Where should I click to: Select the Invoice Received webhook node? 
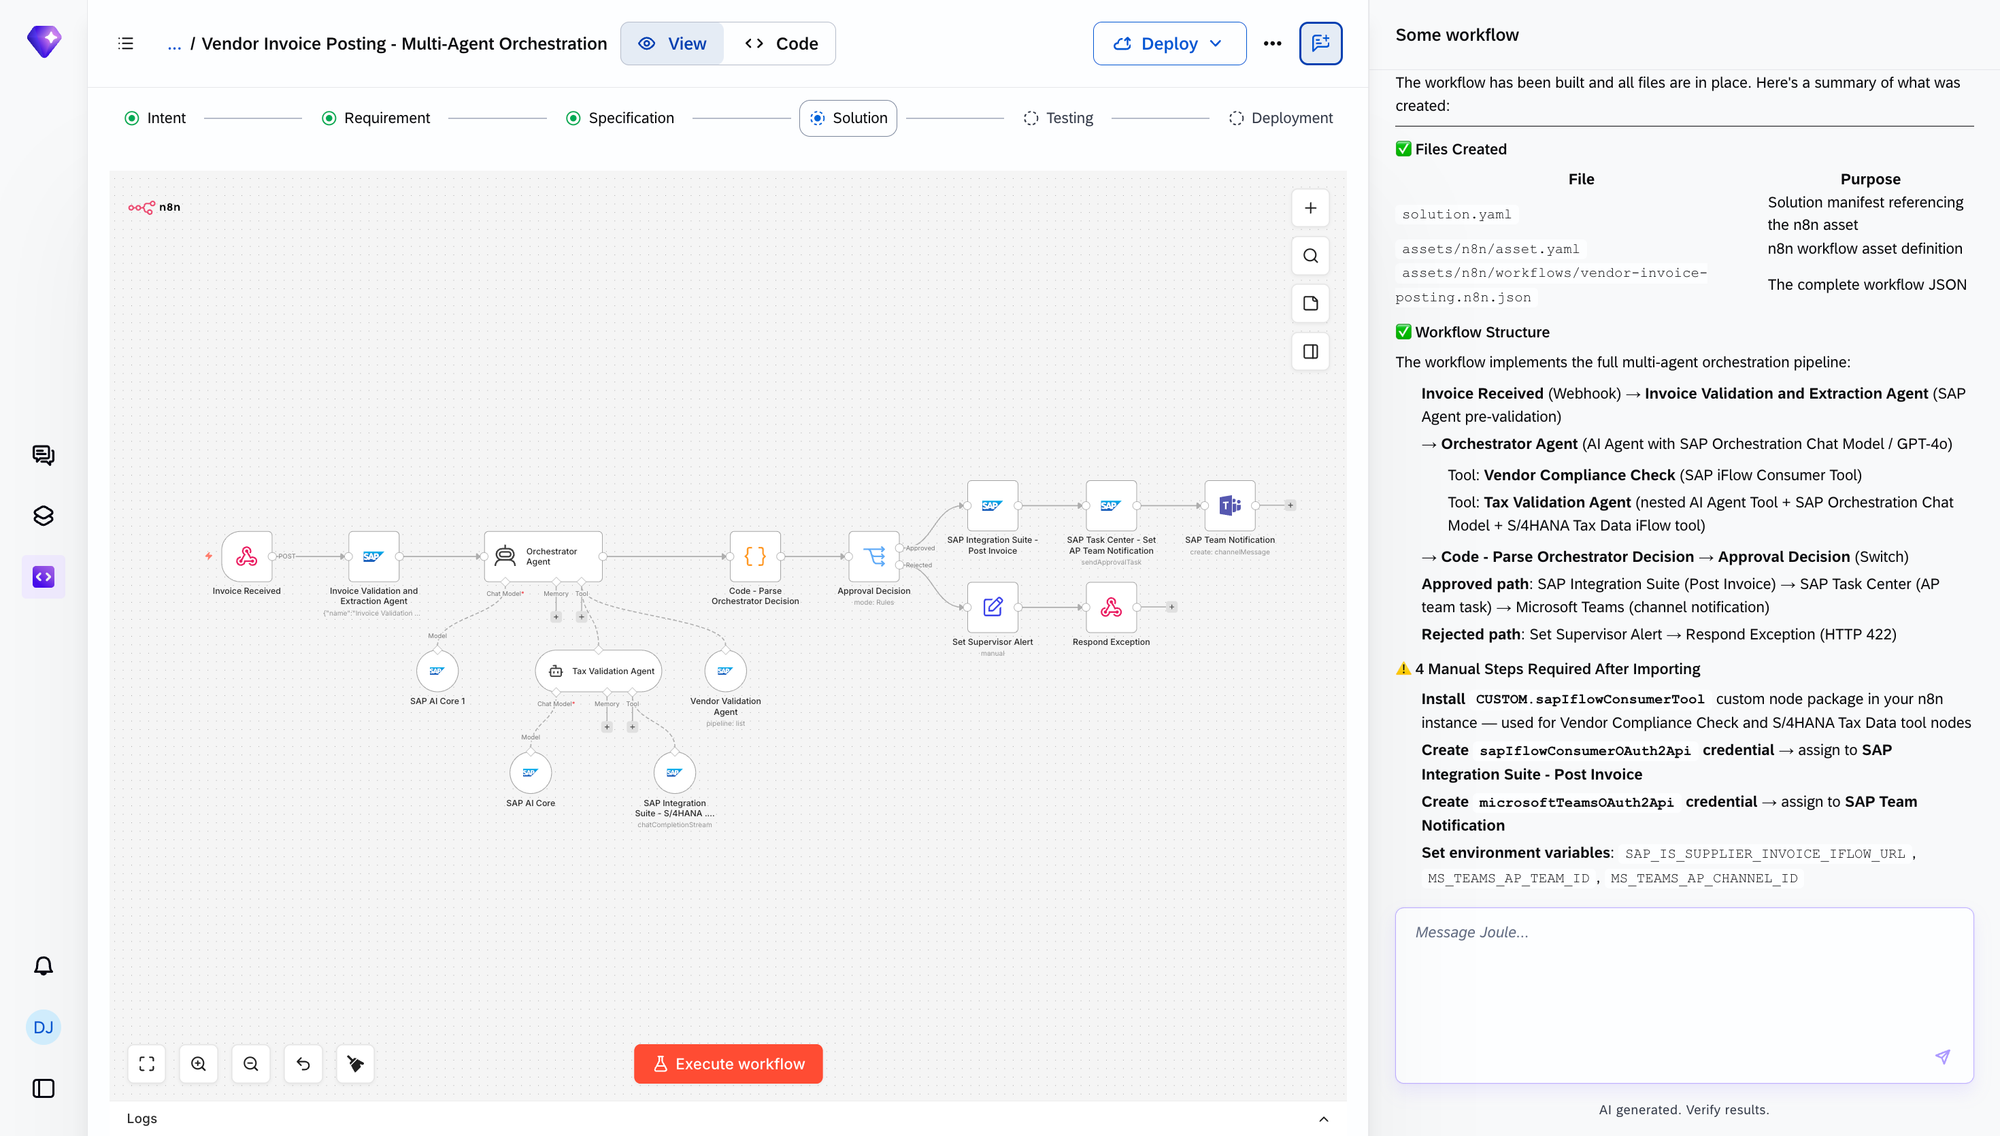tap(247, 557)
